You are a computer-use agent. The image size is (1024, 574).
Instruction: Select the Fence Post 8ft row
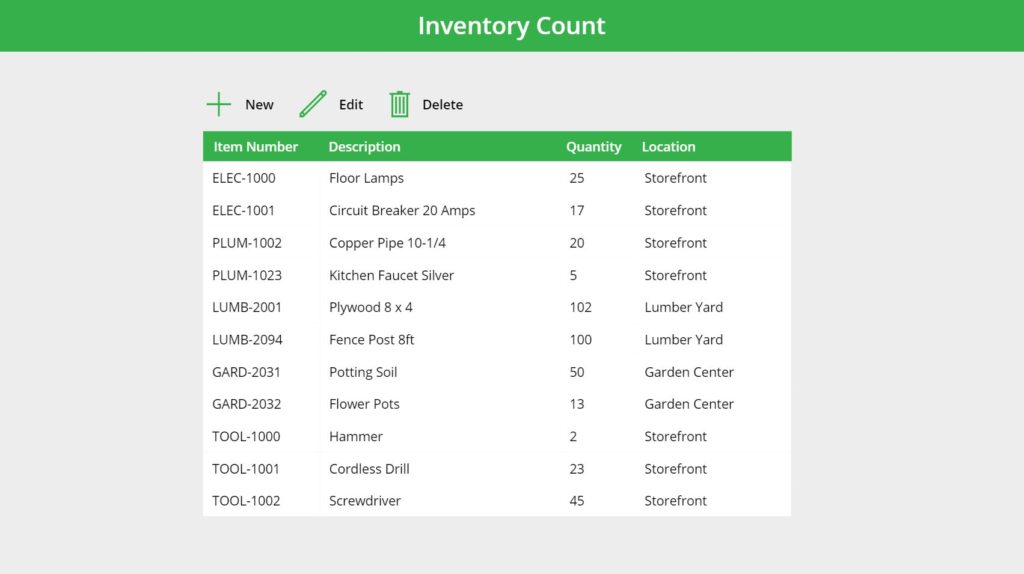click(x=497, y=340)
